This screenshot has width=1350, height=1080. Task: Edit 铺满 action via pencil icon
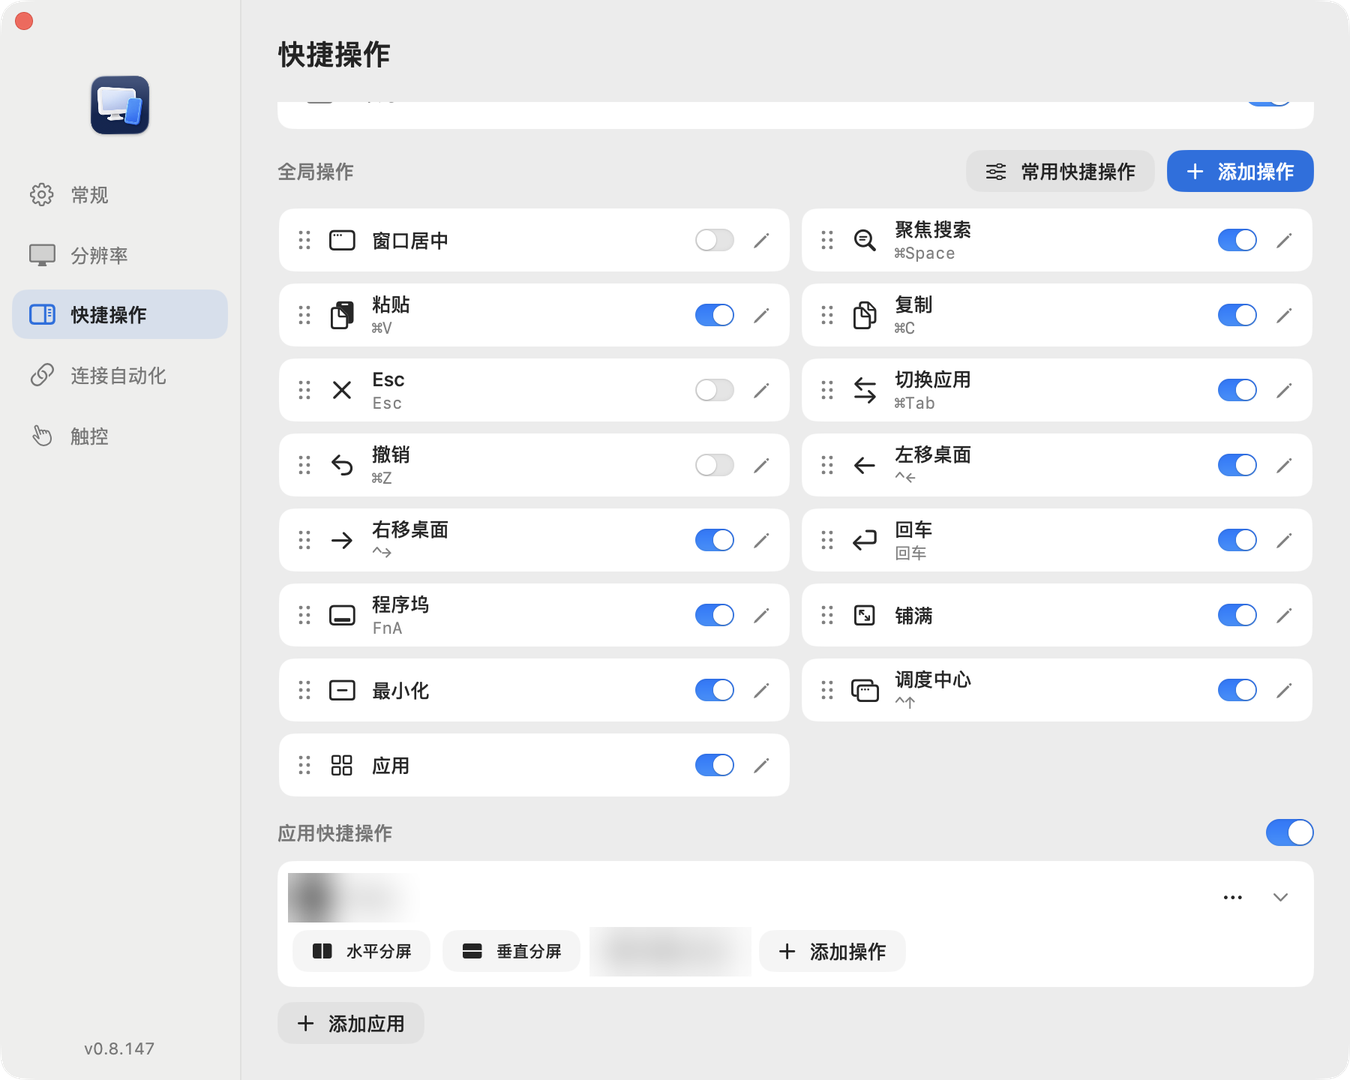click(1284, 615)
